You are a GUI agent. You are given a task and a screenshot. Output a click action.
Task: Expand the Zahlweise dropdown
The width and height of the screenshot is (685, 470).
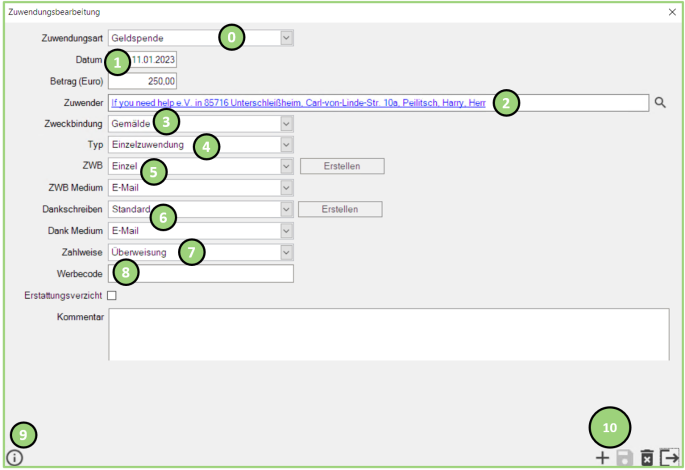coord(287,252)
